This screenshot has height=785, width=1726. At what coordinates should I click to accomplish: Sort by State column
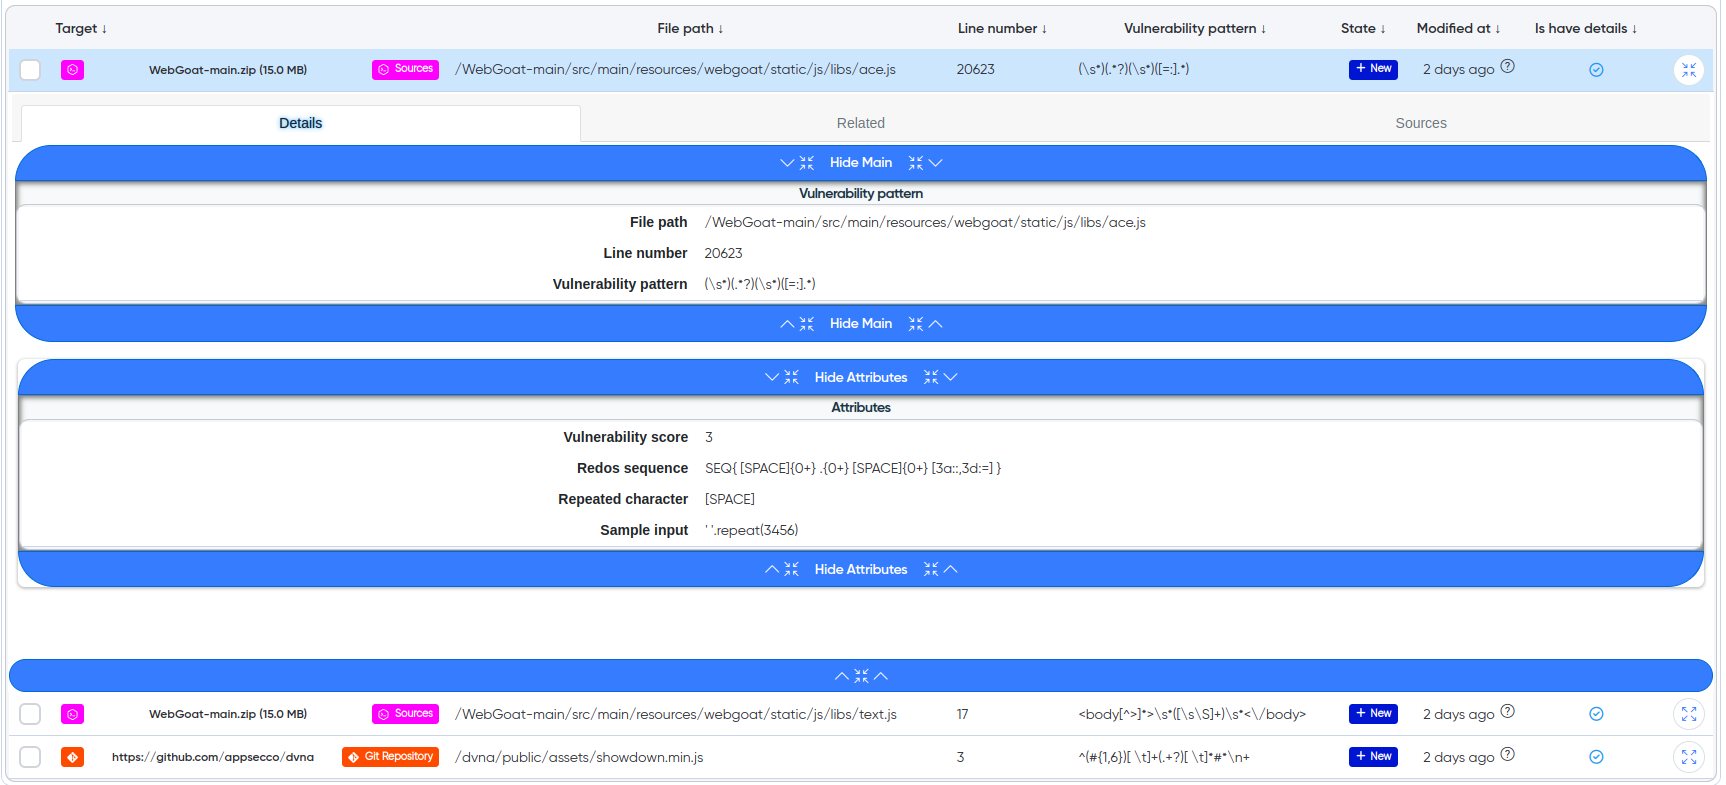coord(1363,28)
